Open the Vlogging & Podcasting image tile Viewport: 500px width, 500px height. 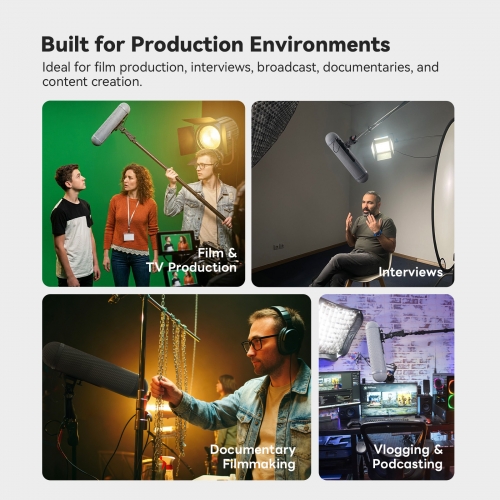386,387
